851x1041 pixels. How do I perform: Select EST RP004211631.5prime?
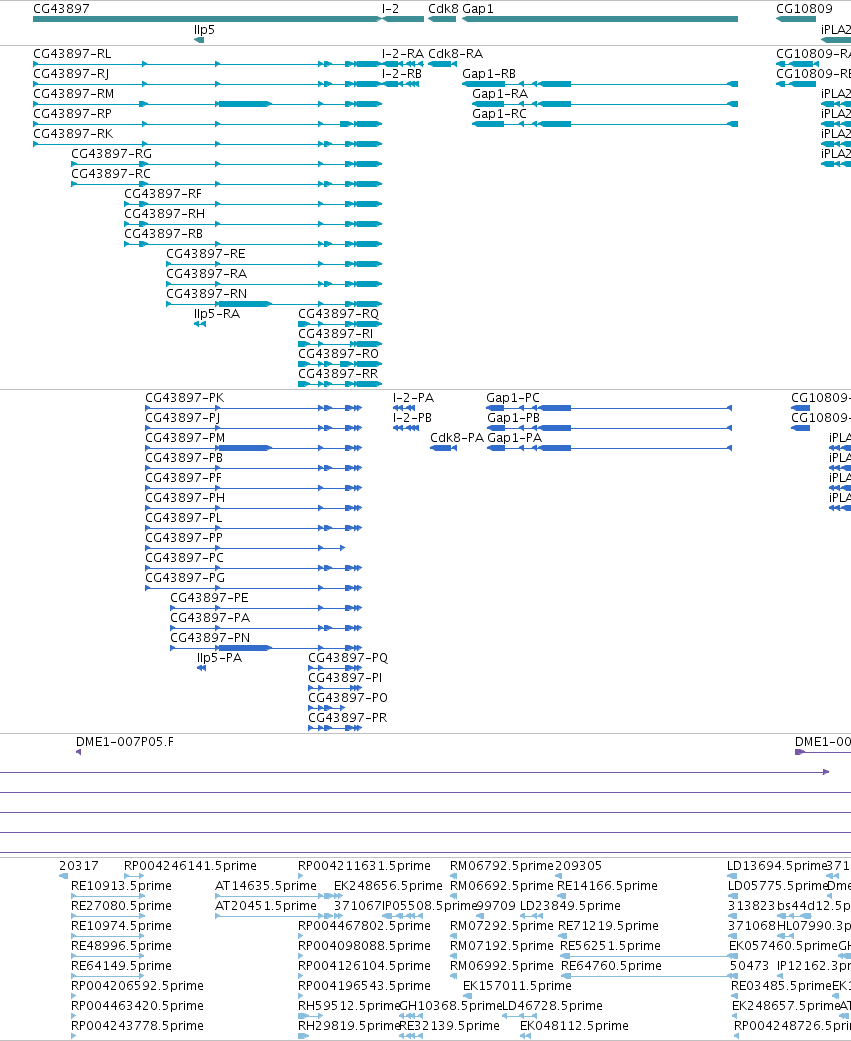301,876
